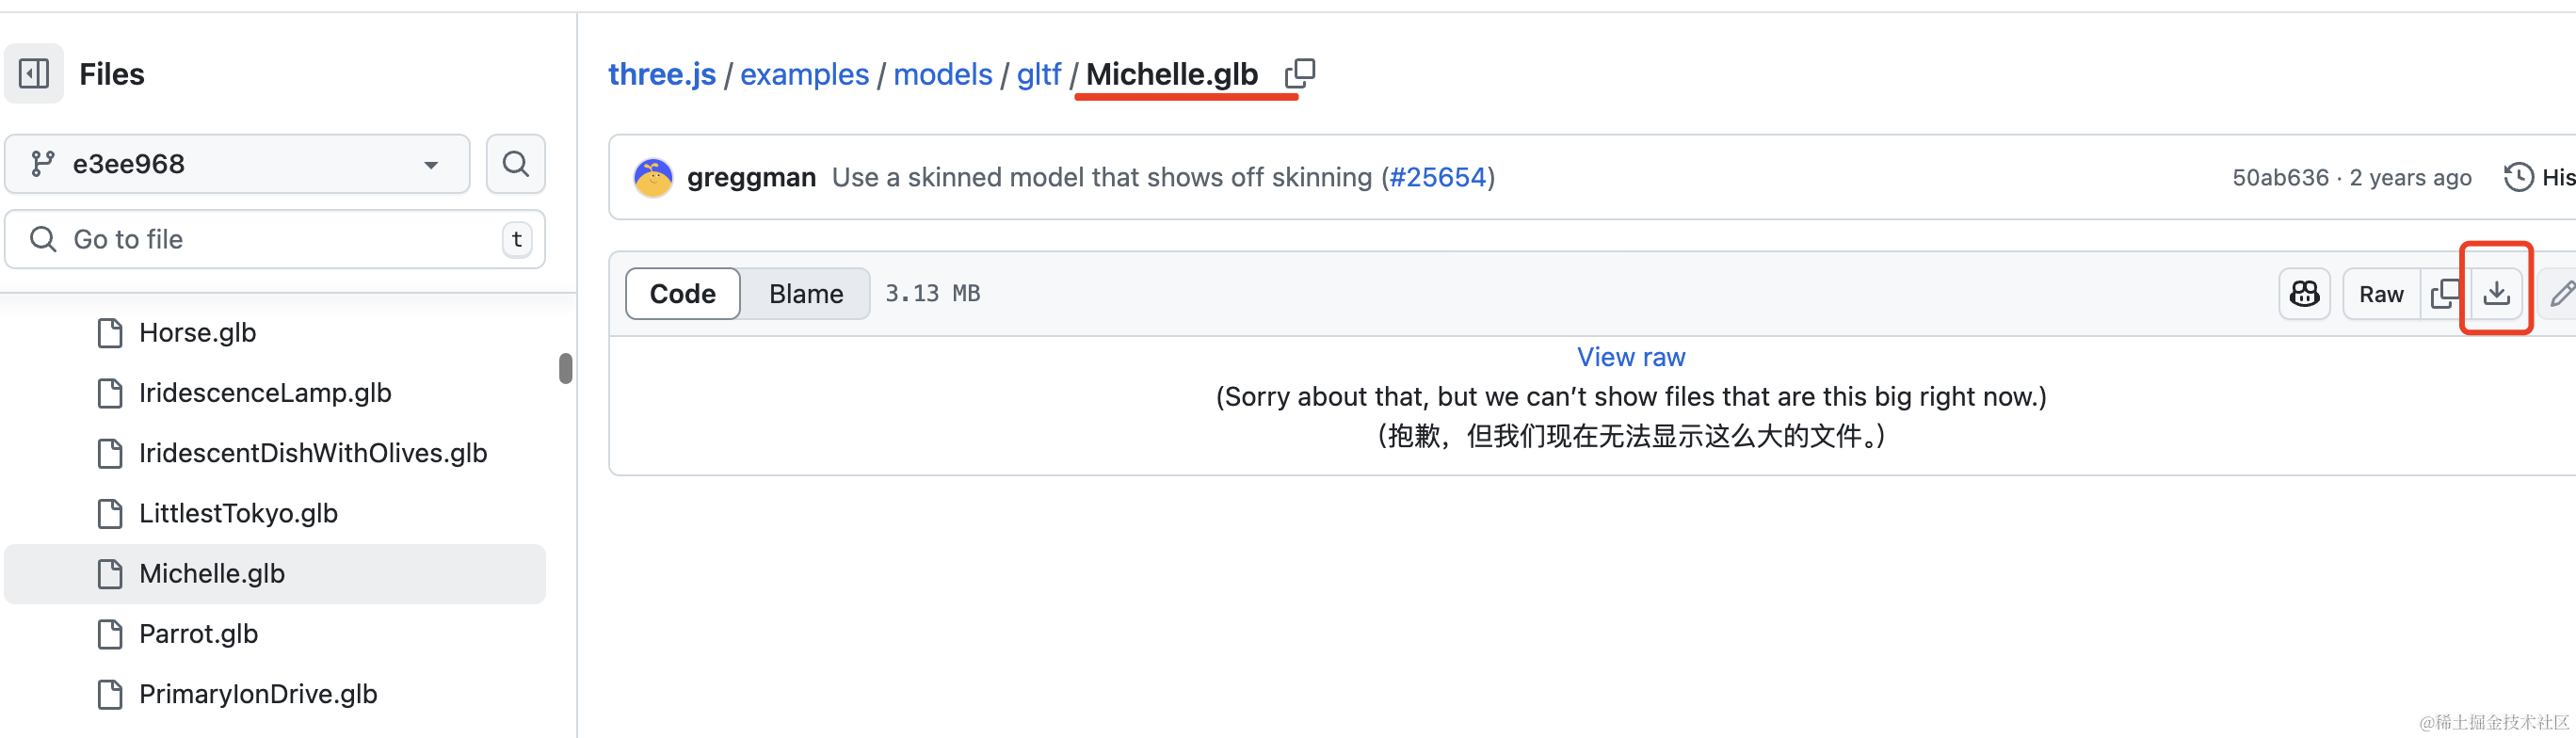
Task: Click edit pencil icon
Action: tap(2560, 294)
